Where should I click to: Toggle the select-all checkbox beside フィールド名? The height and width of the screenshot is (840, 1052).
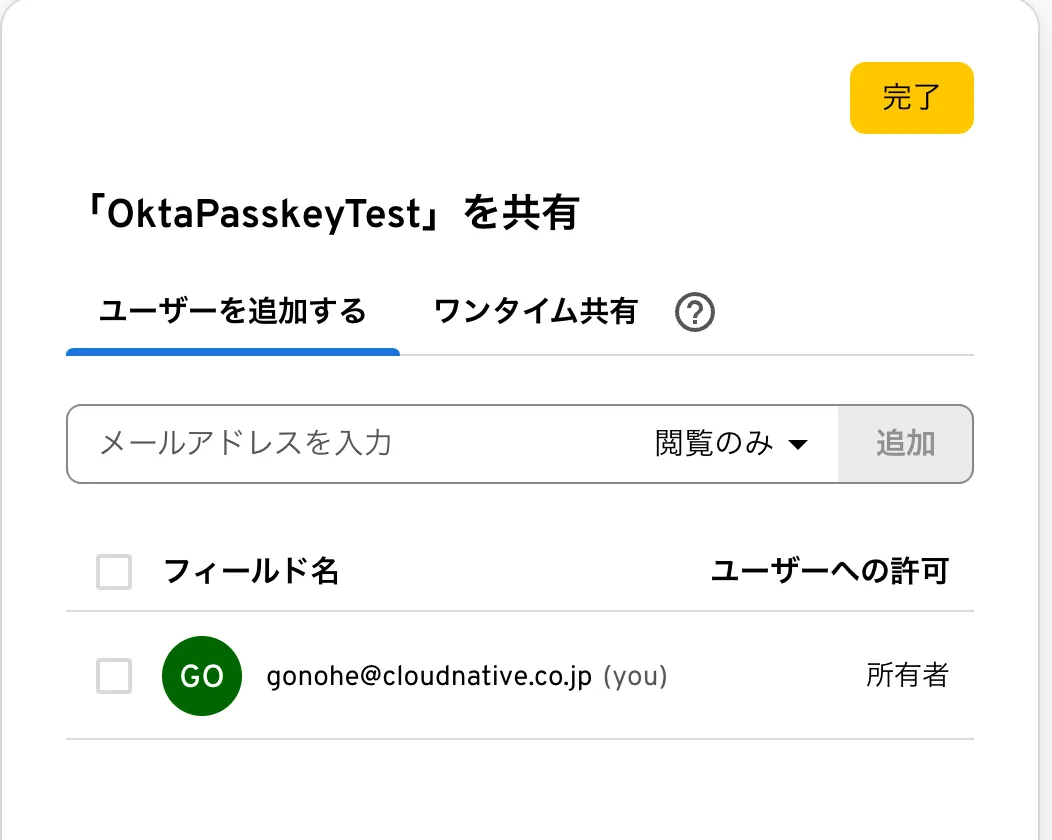click(114, 573)
